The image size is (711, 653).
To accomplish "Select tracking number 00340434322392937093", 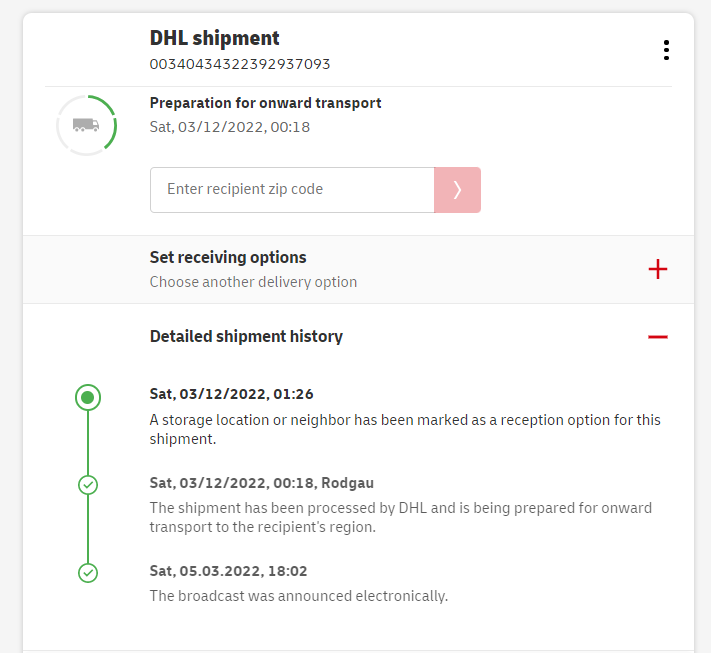I will tap(240, 64).
